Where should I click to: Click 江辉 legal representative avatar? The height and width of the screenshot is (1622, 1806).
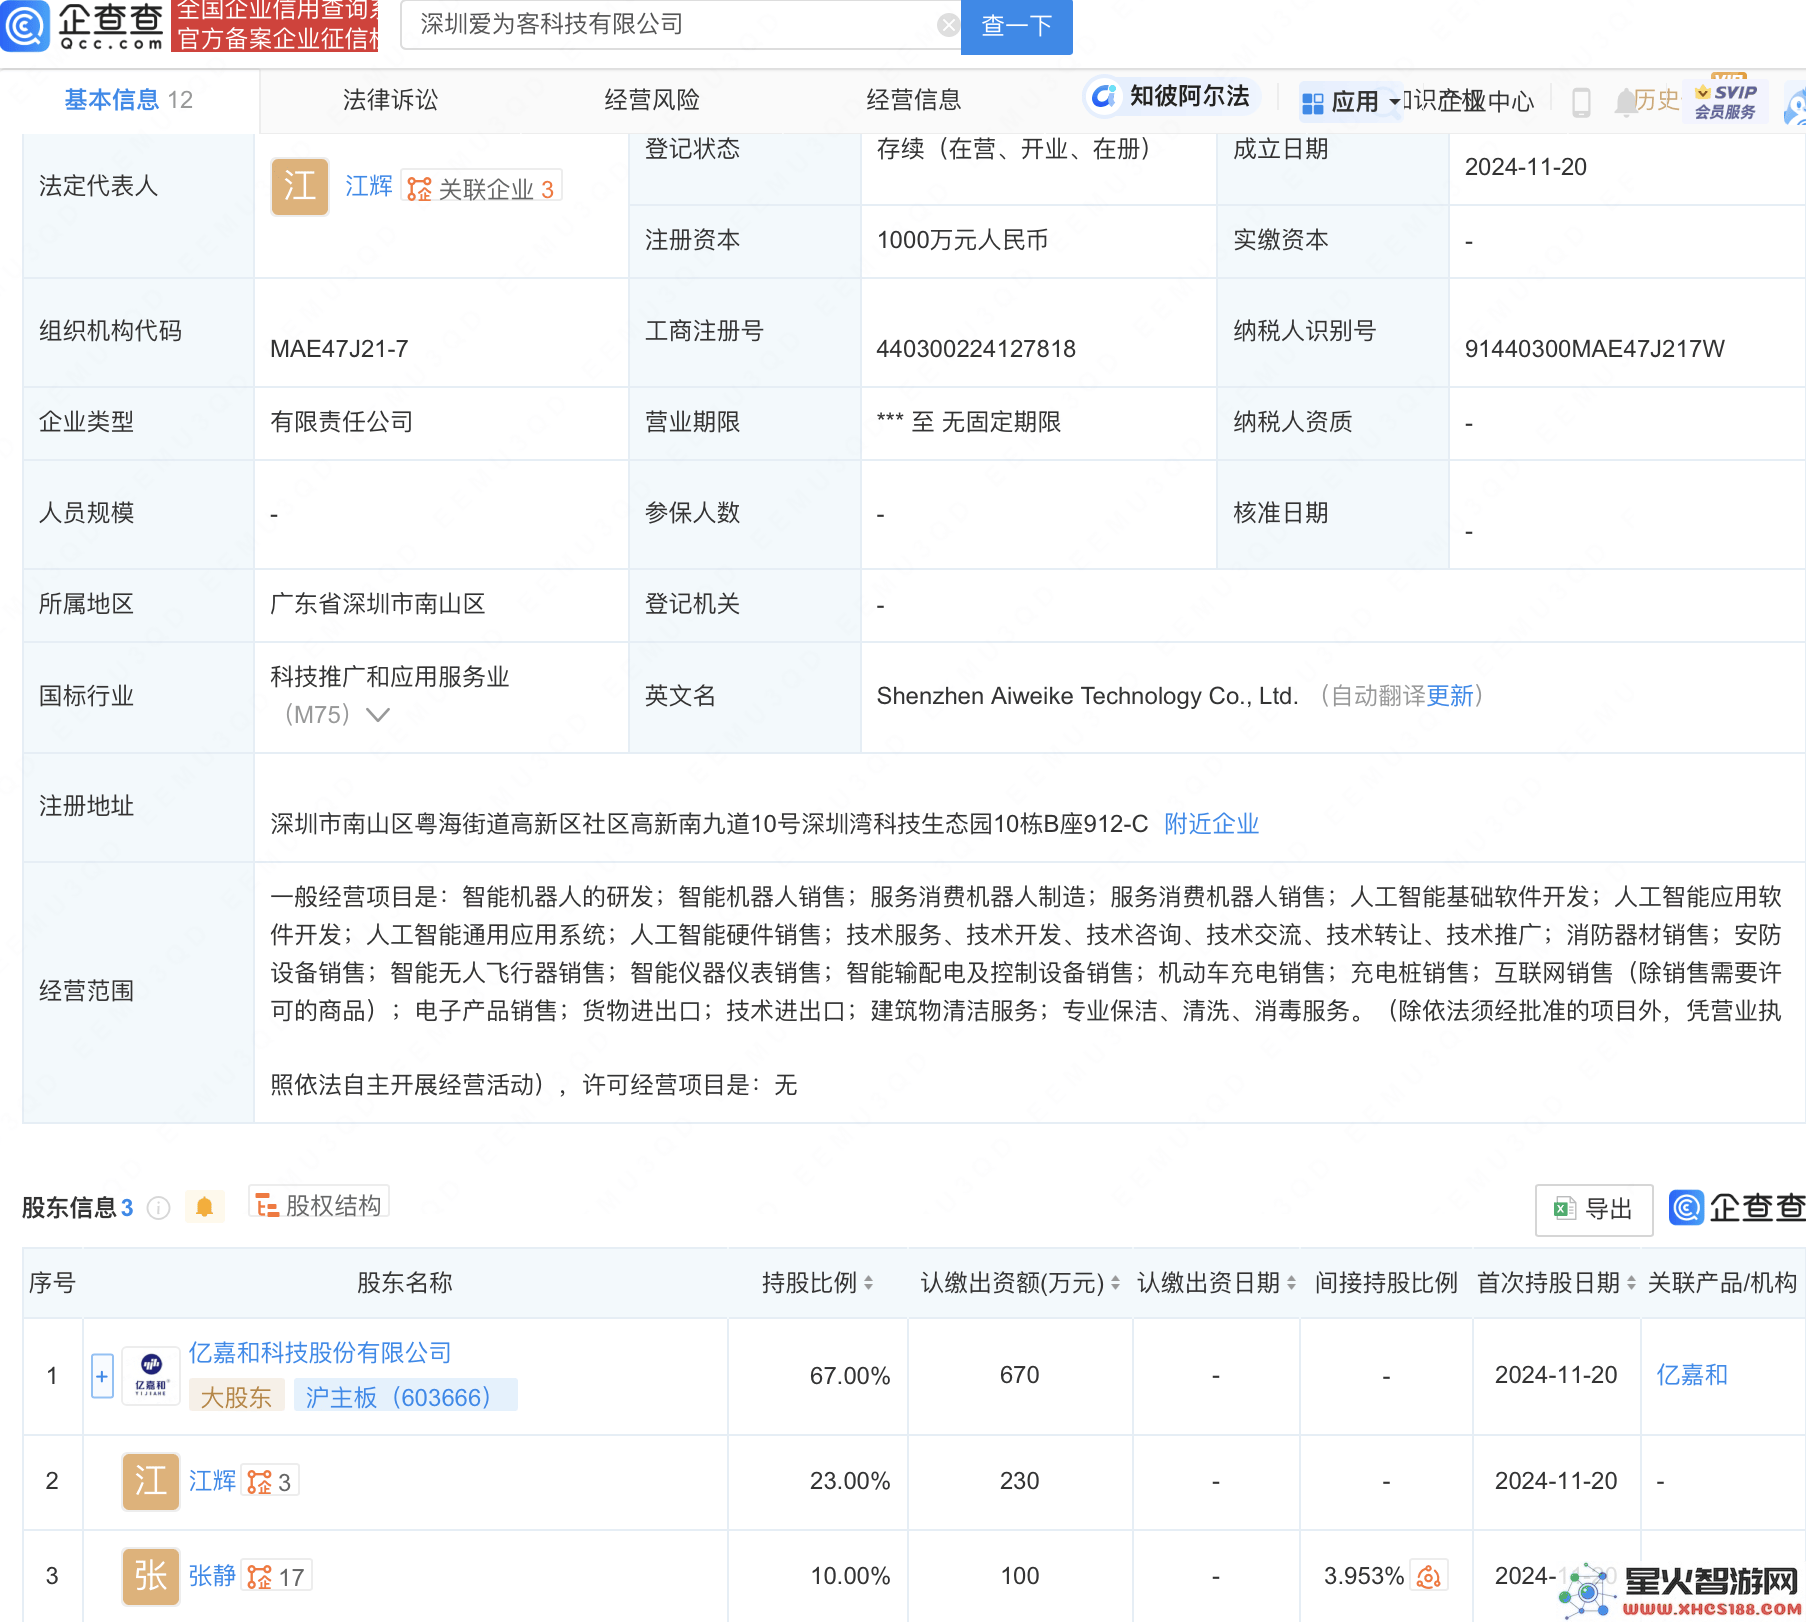click(x=300, y=186)
